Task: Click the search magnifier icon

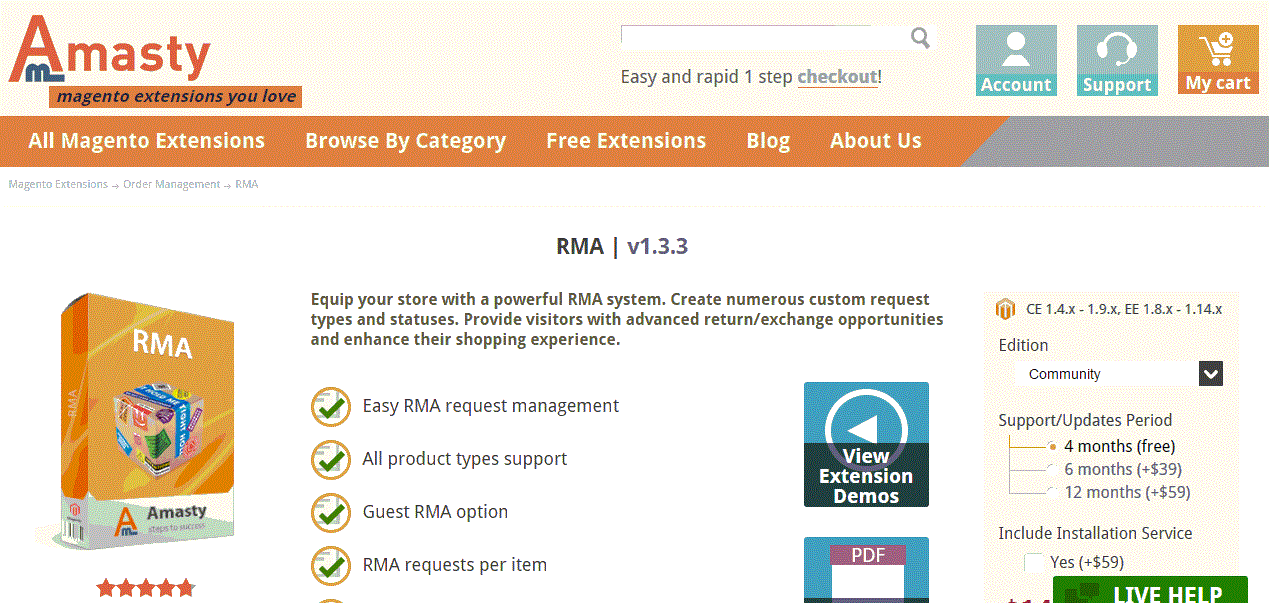Action: point(920,38)
